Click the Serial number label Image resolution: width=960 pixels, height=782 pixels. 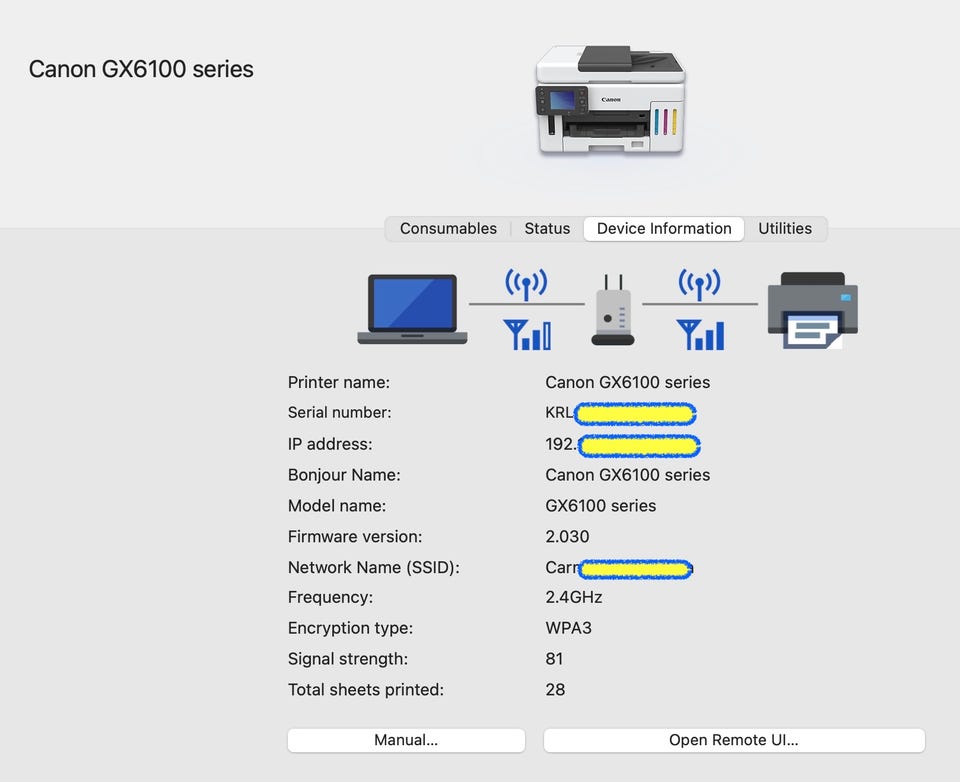coord(339,412)
